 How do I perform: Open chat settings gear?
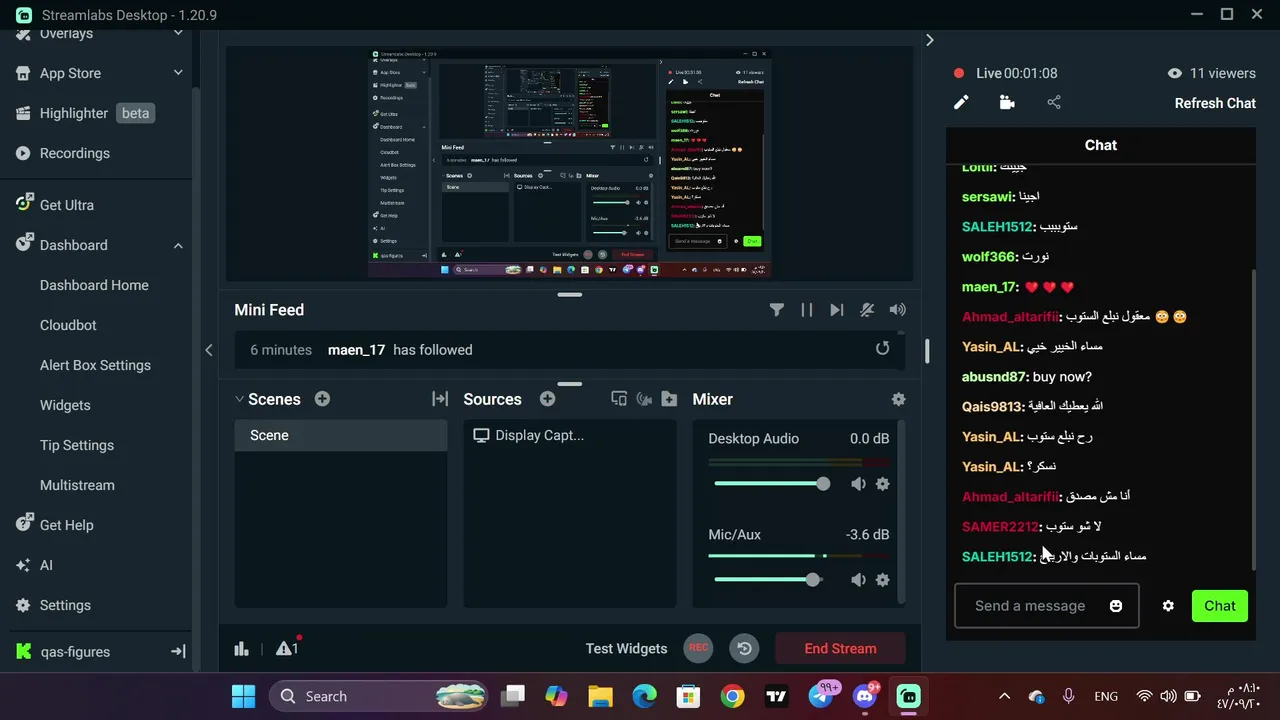(x=1168, y=606)
